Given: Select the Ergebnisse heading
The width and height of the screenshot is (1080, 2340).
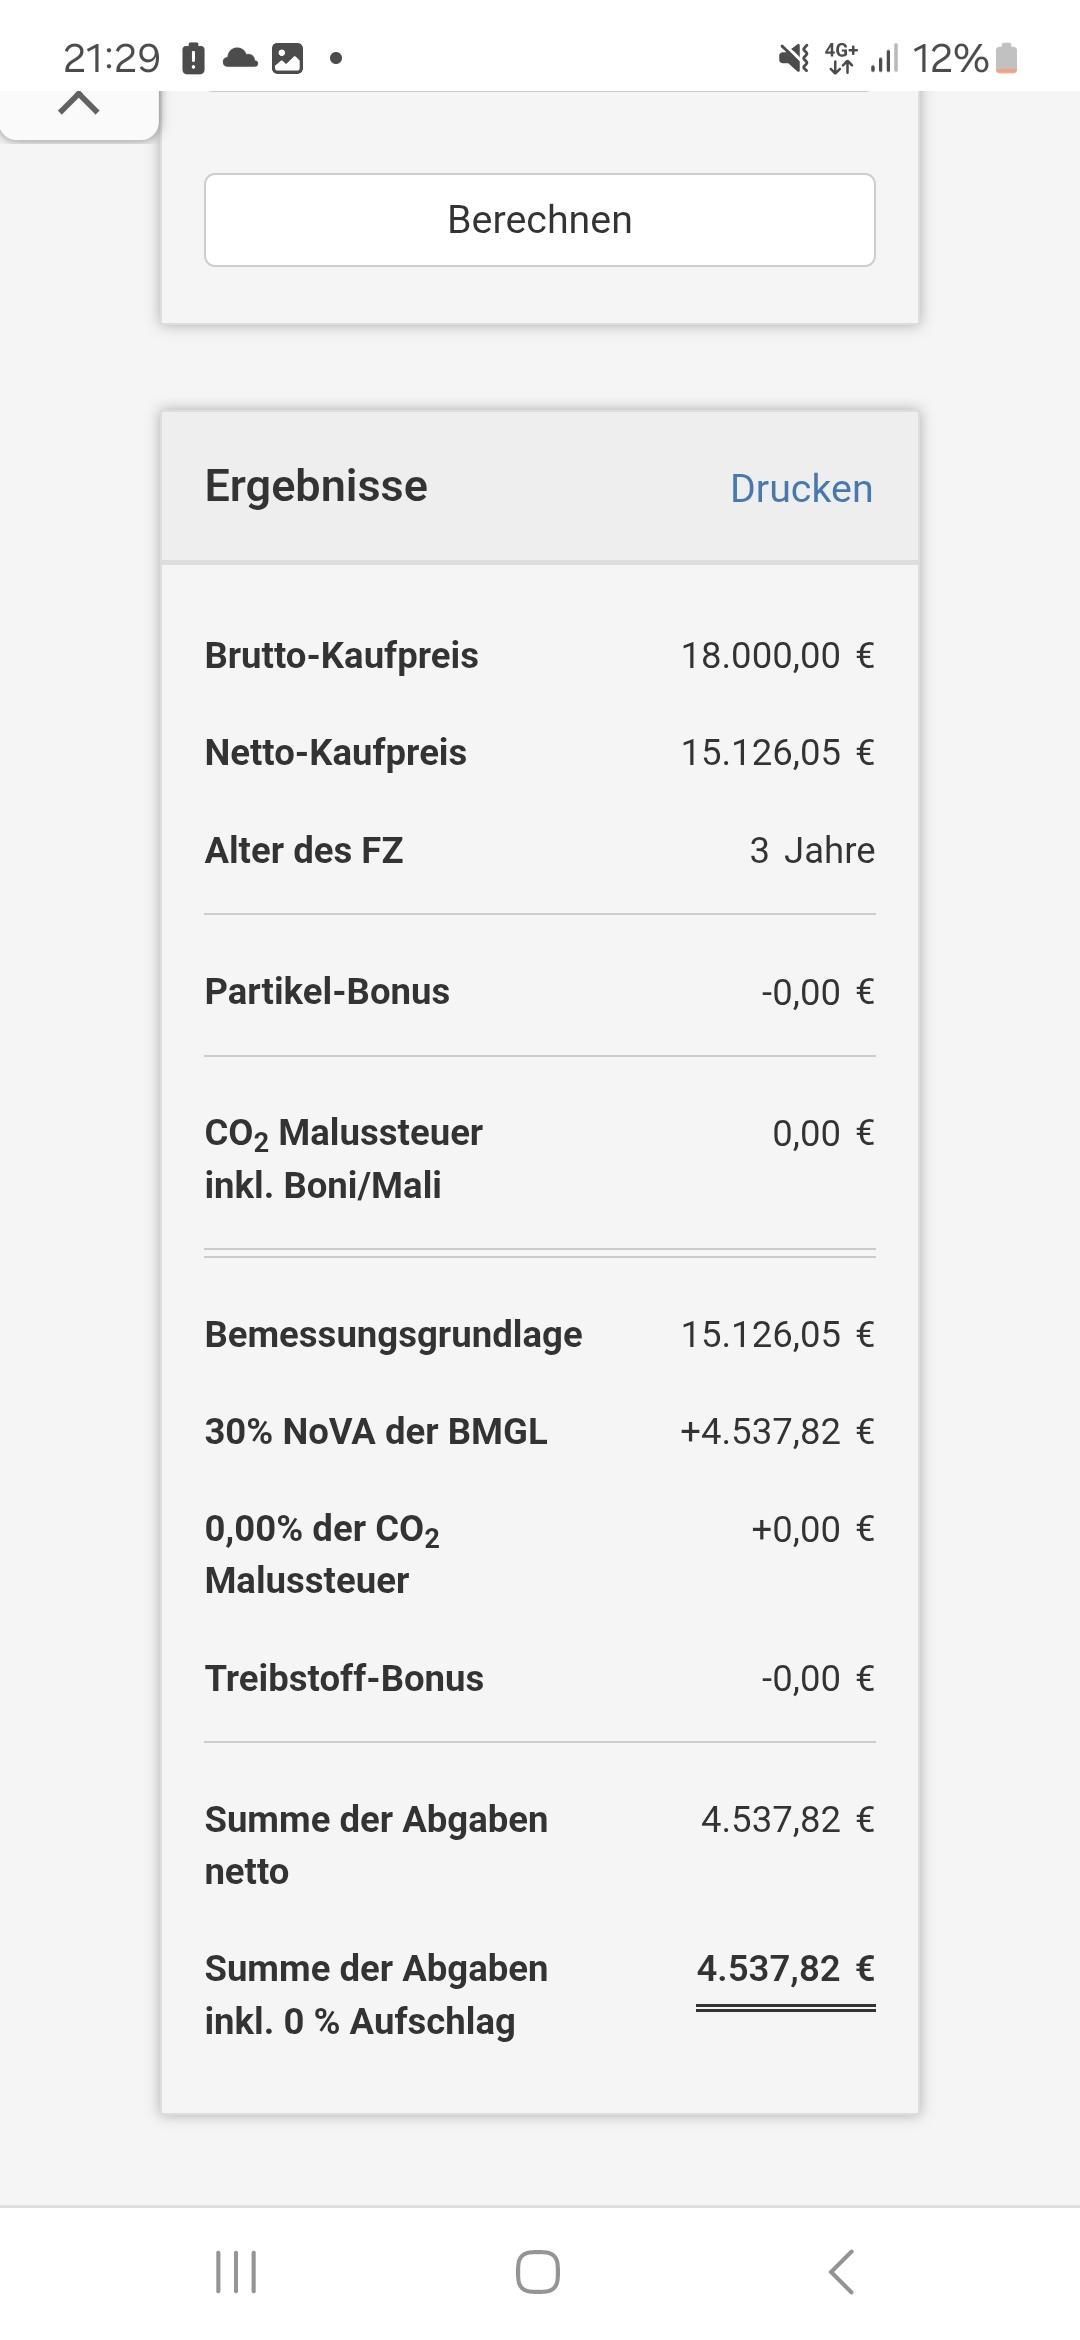Looking at the screenshot, I should [316, 486].
